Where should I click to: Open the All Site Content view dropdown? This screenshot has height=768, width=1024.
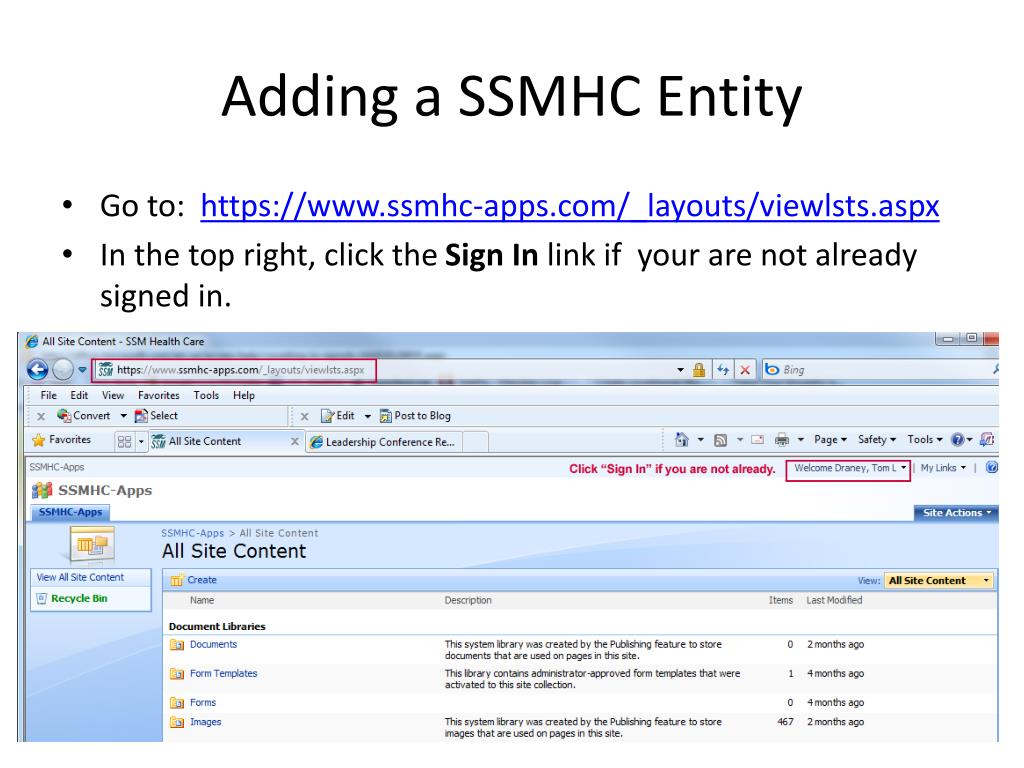coord(939,581)
